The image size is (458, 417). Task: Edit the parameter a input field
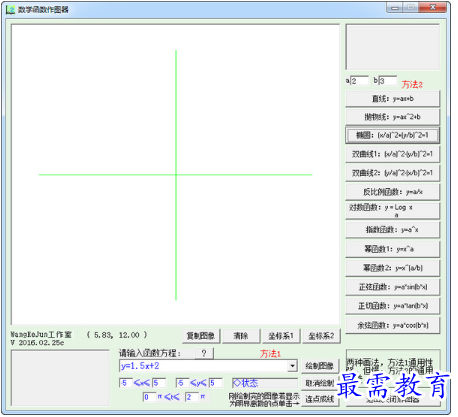[359, 81]
